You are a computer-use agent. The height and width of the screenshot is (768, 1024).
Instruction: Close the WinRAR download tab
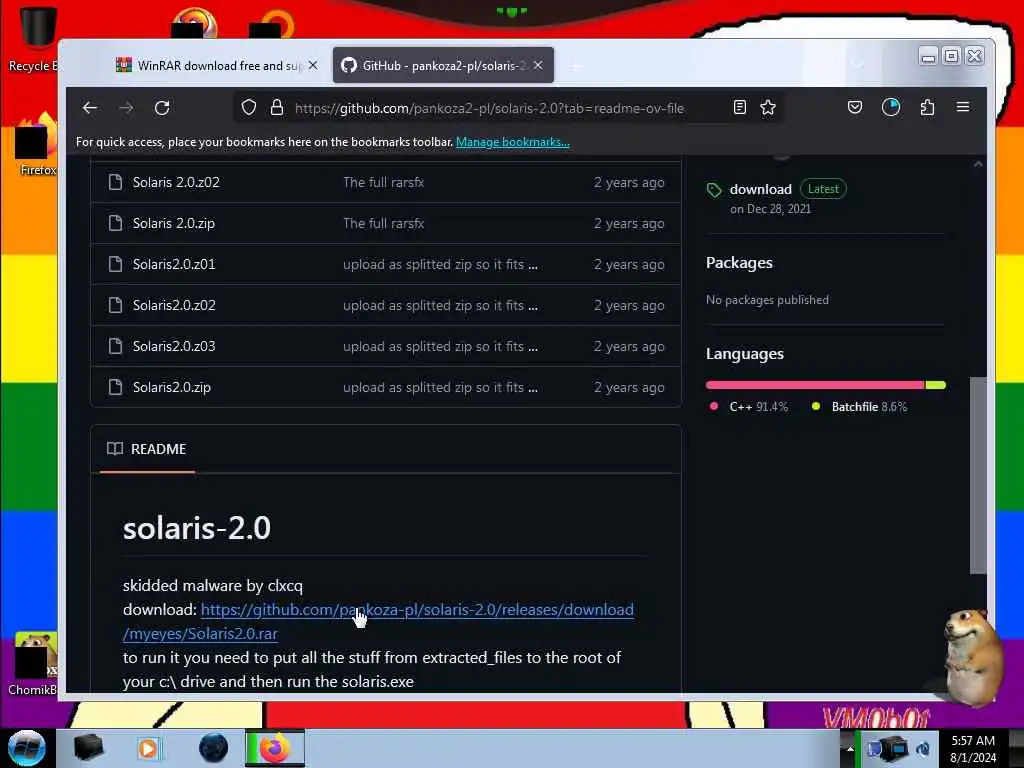tap(313, 65)
